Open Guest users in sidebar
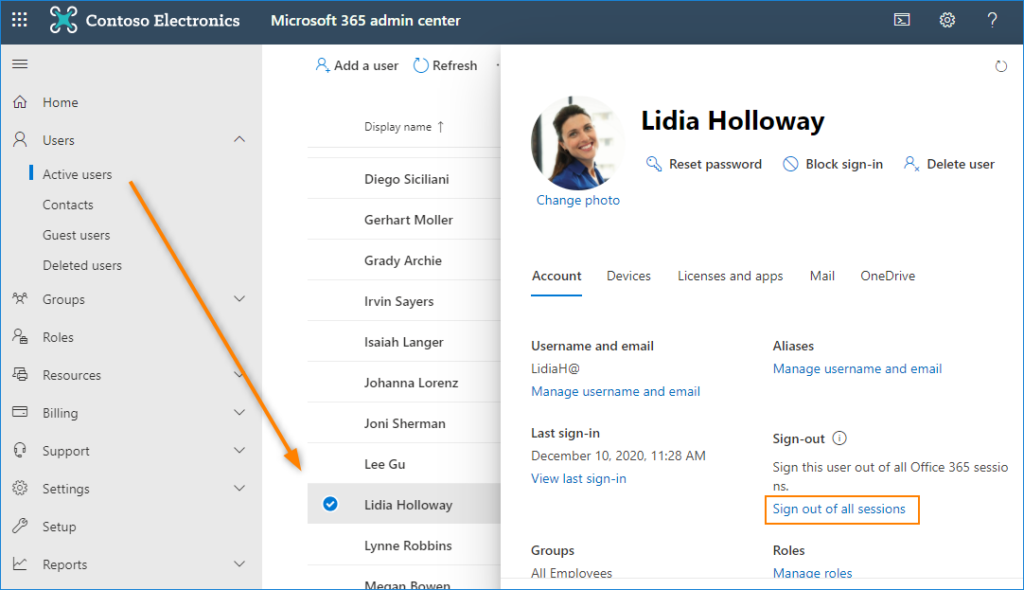Image resolution: width=1024 pixels, height=590 pixels. (76, 235)
